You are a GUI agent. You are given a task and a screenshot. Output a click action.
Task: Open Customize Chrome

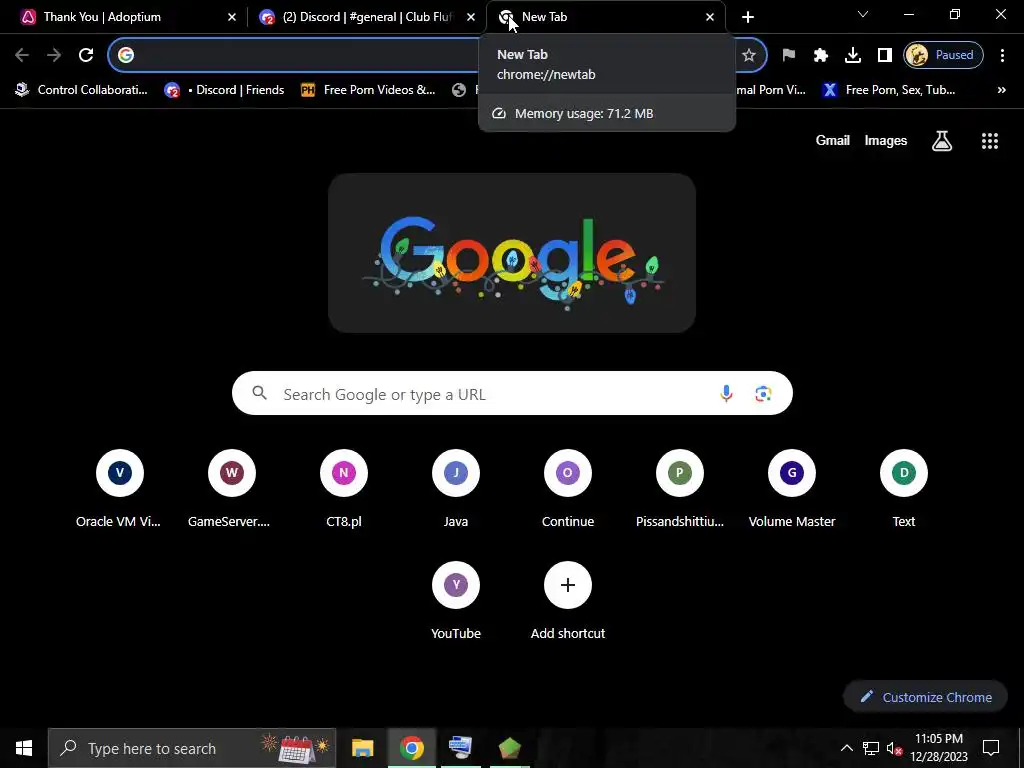(925, 697)
